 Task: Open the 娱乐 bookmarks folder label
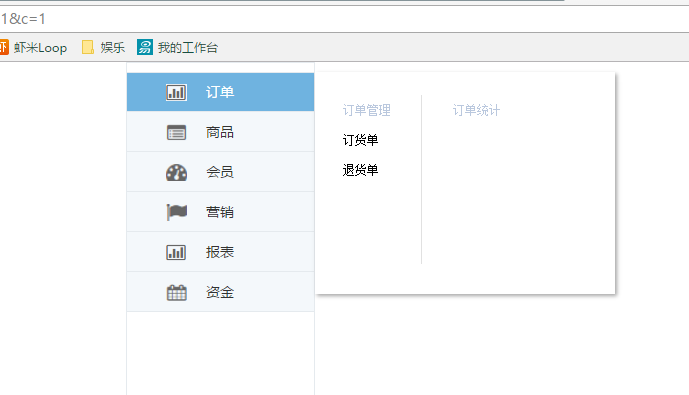(112, 47)
